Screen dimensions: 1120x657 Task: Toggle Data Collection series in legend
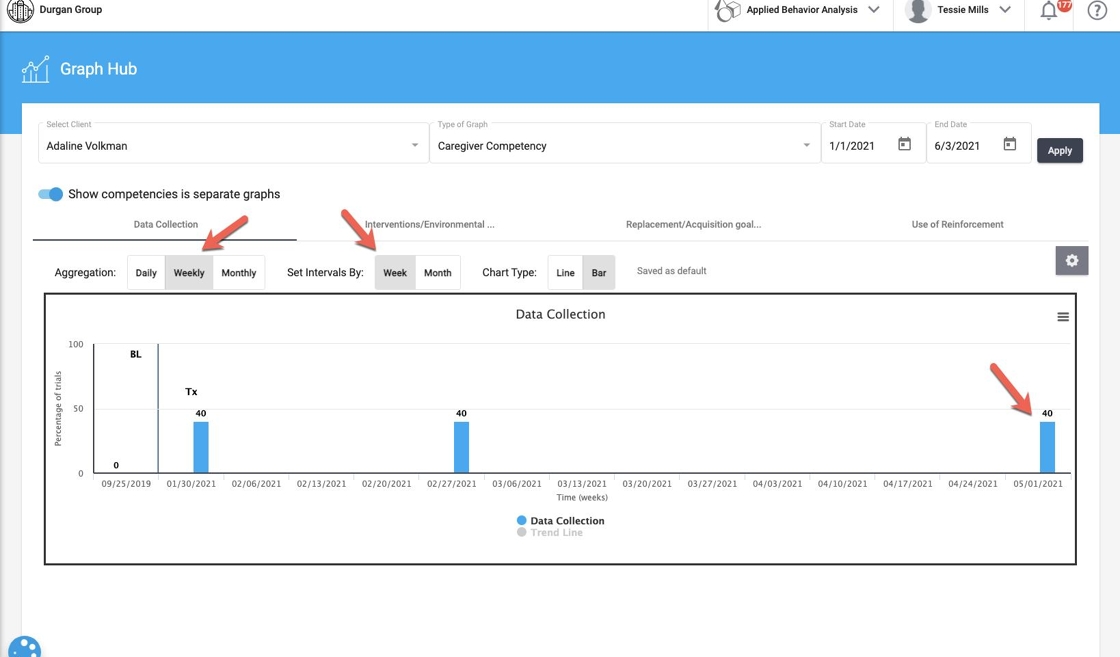click(561, 521)
